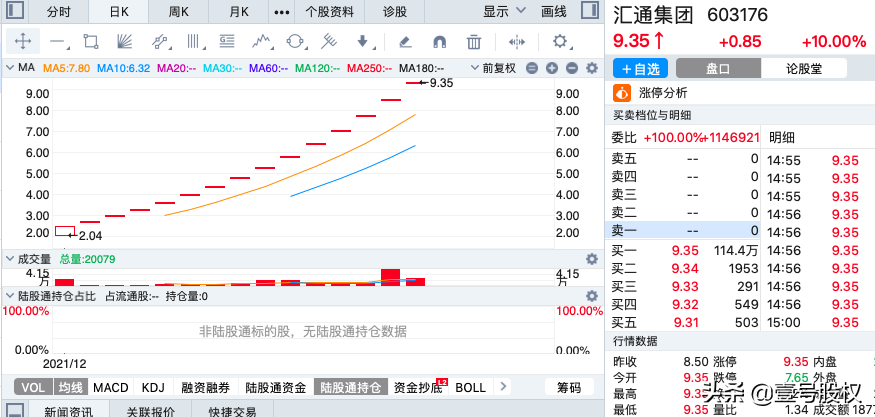Switch to the 论股堂 forum tab
The height and width of the screenshot is (417, 875).
click(x=804, y=69)
